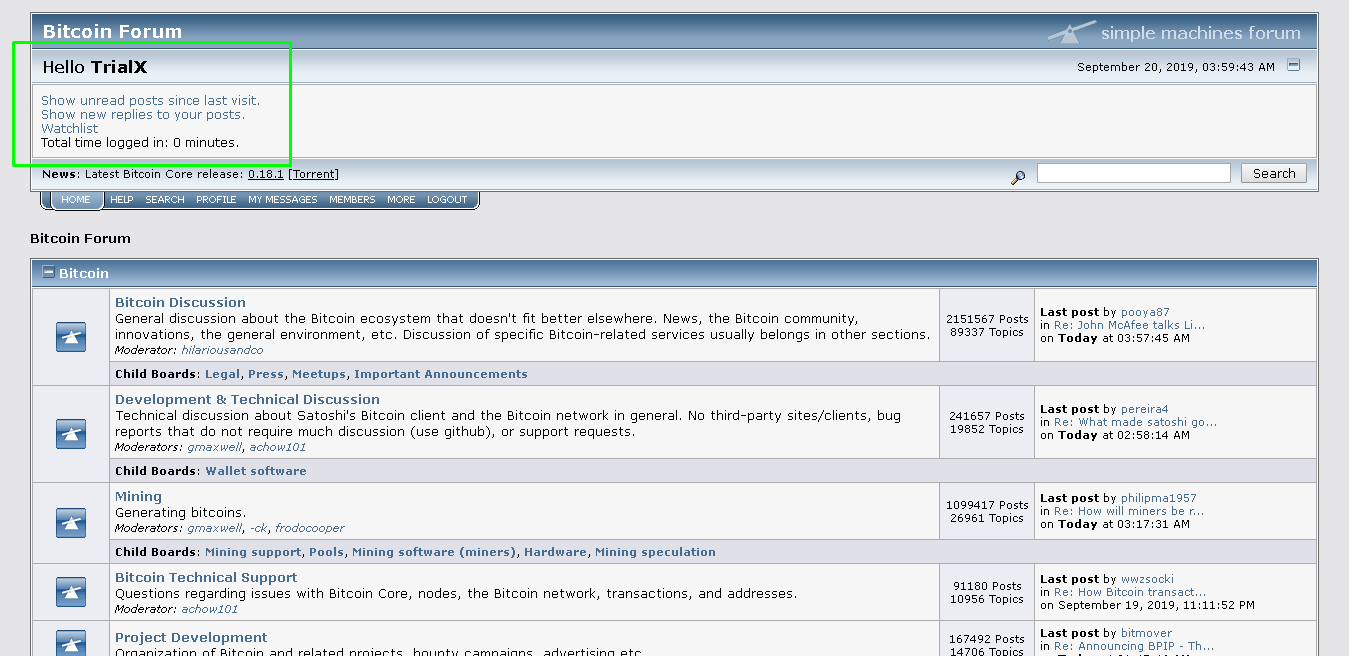Open the Mining board
This screenshot has height=656, width=1349.
138,496
